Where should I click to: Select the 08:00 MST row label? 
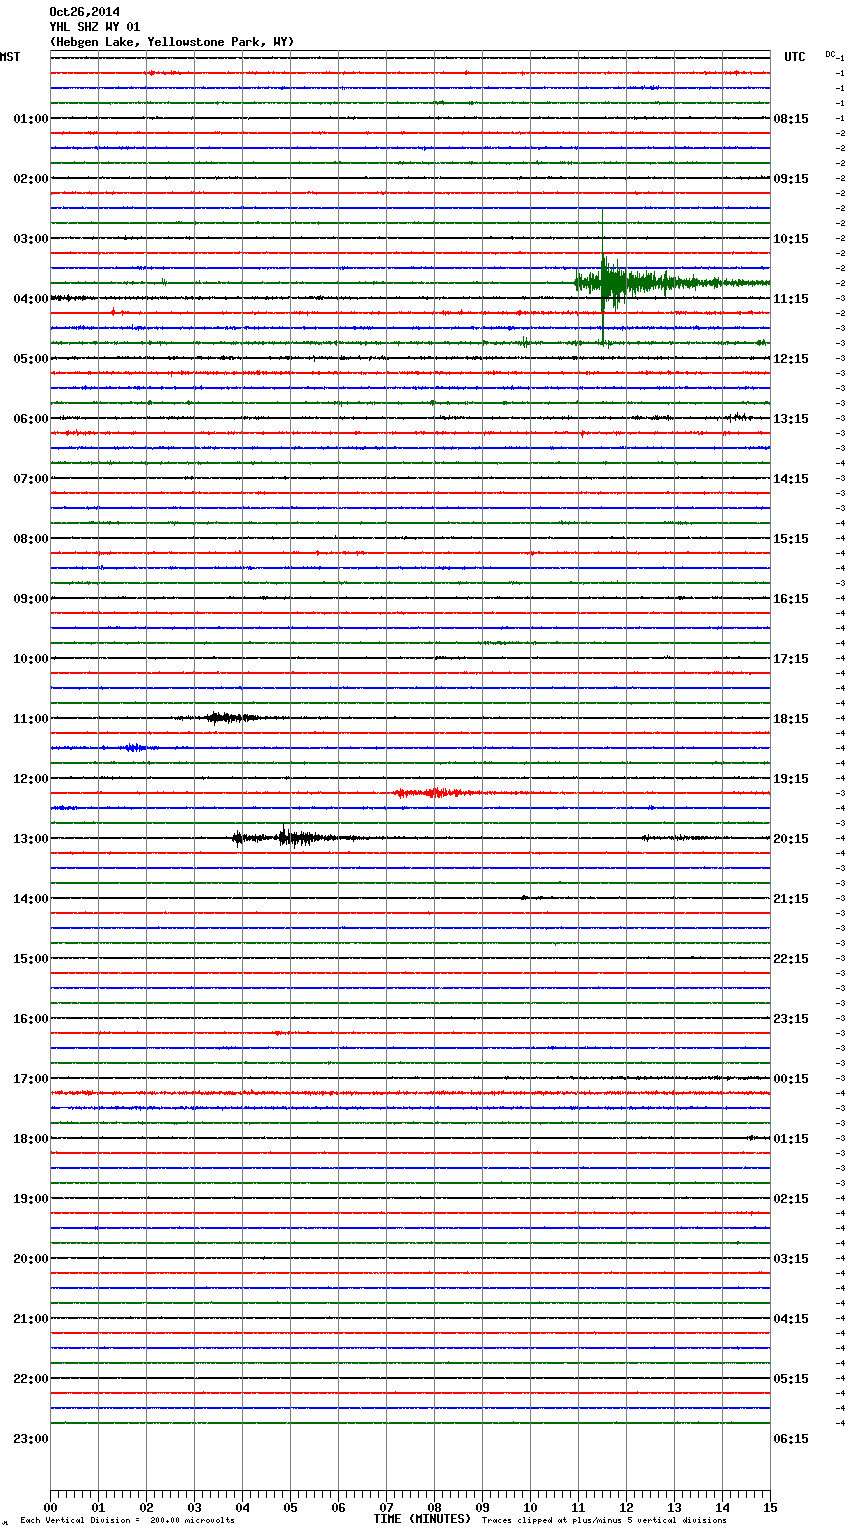[x=31, y=539]
